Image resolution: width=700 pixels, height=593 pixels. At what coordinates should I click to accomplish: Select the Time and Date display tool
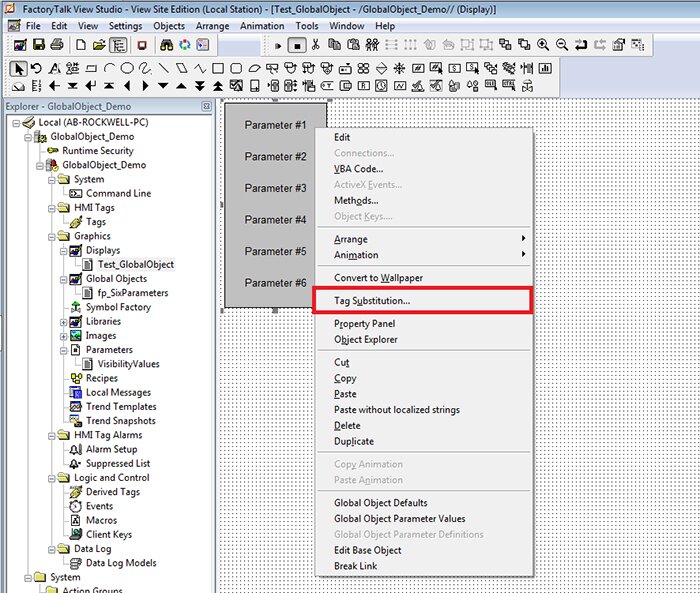point(381,85)
